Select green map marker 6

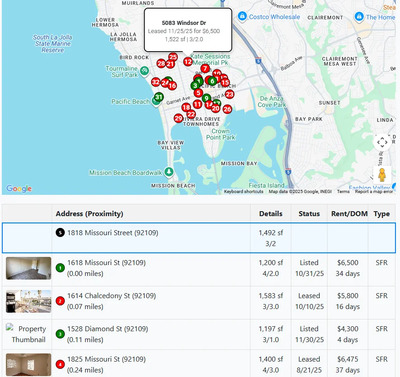pos(212,81)
